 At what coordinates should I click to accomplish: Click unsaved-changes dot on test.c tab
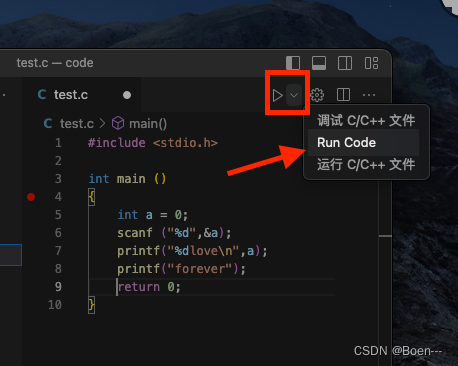click(x=127, y=95)
